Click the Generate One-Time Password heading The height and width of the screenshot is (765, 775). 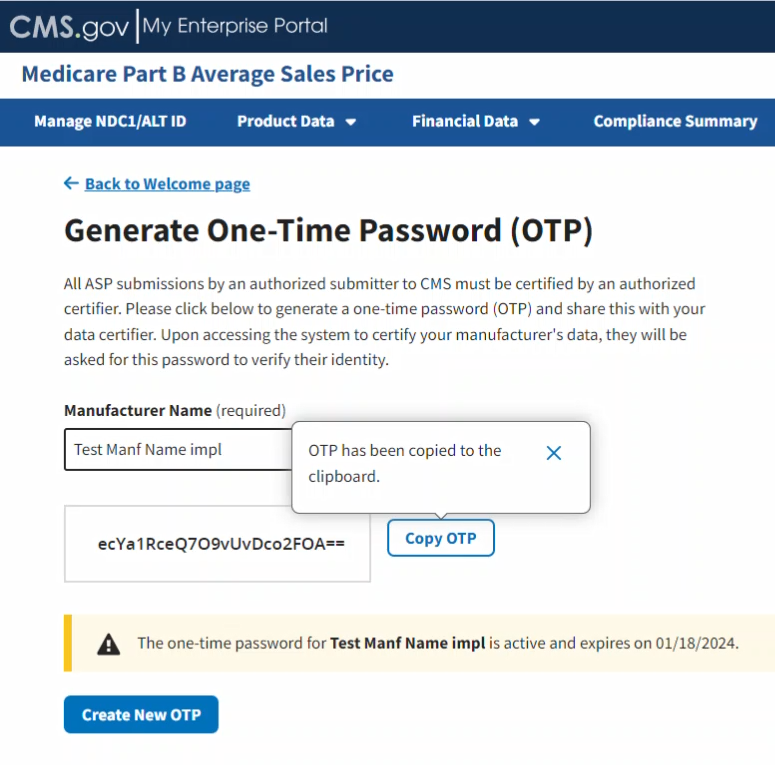pos(328,231)
